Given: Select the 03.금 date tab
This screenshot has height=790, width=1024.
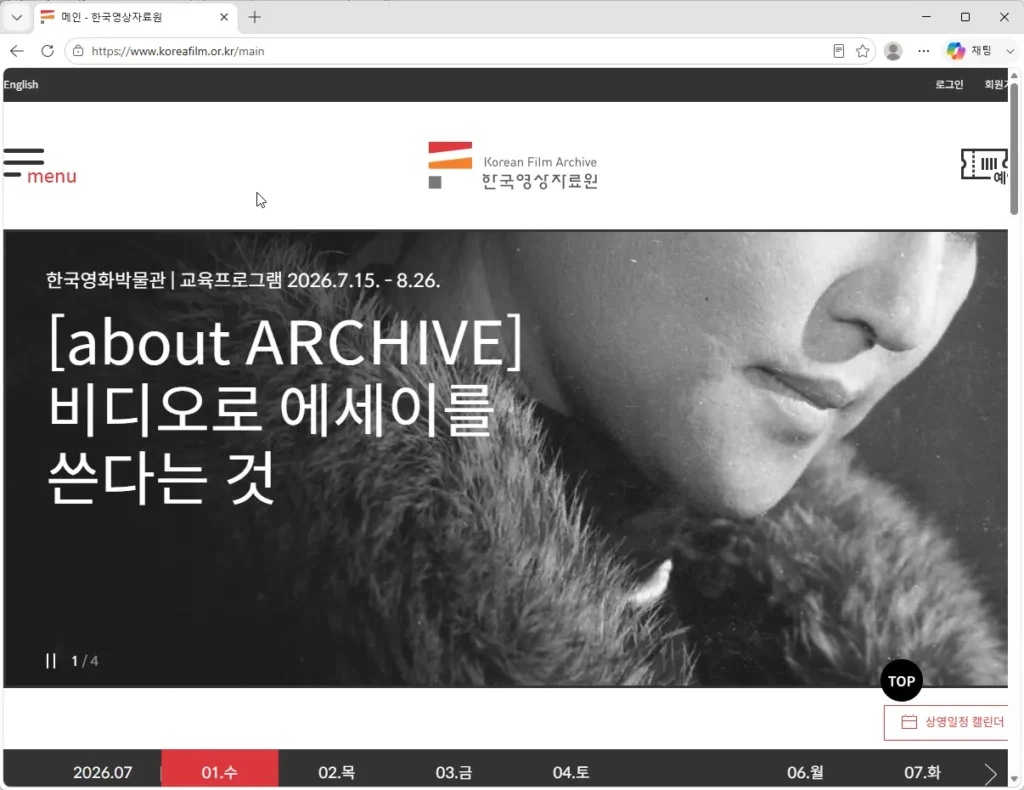Looking at the screenshot, I should tap(454, 772).
